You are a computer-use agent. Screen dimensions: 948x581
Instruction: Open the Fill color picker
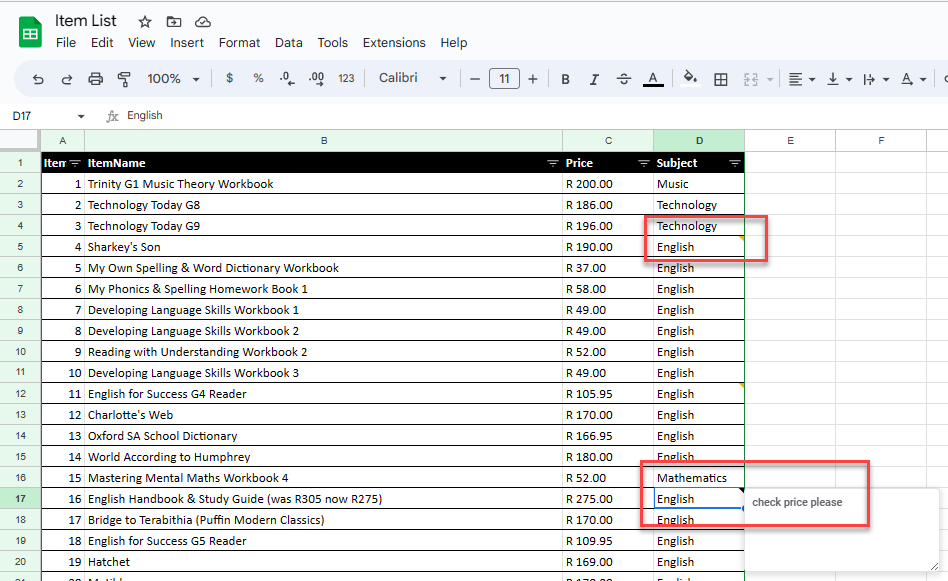(x=691, y=78)
